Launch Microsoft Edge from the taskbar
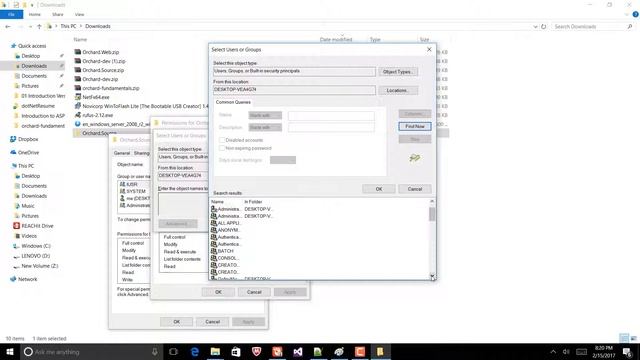 coord(195,352)
